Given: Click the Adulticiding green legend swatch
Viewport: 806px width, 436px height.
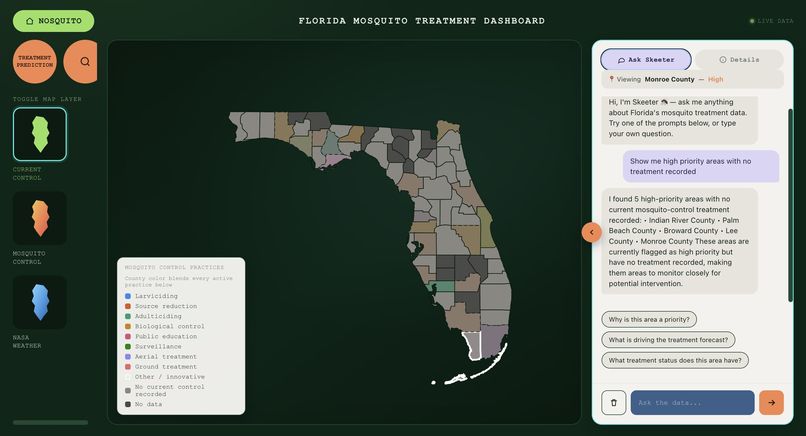Looking at the screenshot, I should 128,316.
